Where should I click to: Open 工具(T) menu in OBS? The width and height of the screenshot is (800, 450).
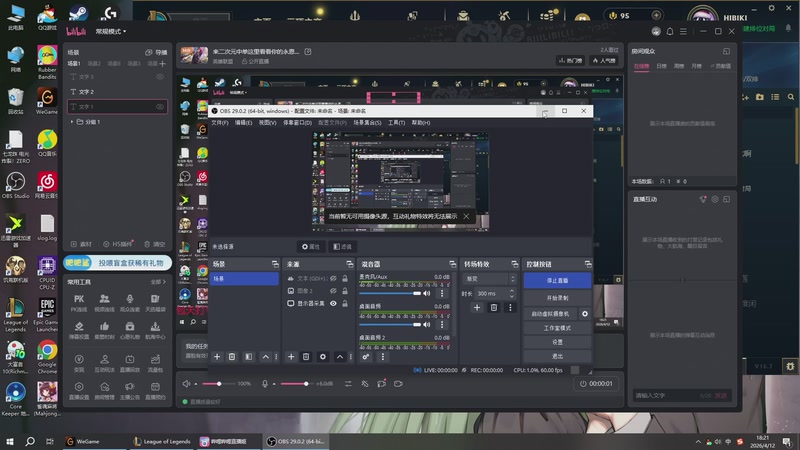[x=396, y=122]
